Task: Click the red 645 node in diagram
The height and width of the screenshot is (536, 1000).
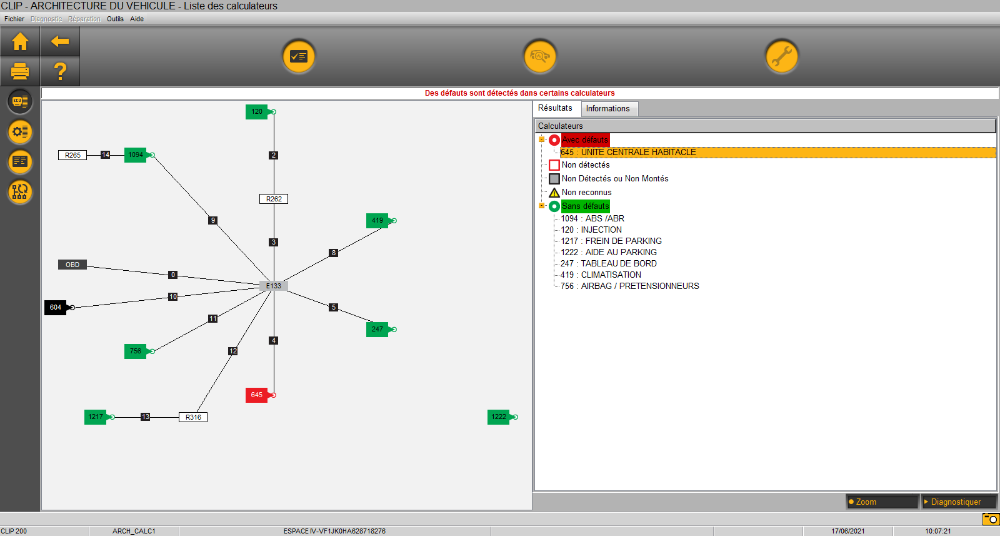Action: tap(257, 396)
